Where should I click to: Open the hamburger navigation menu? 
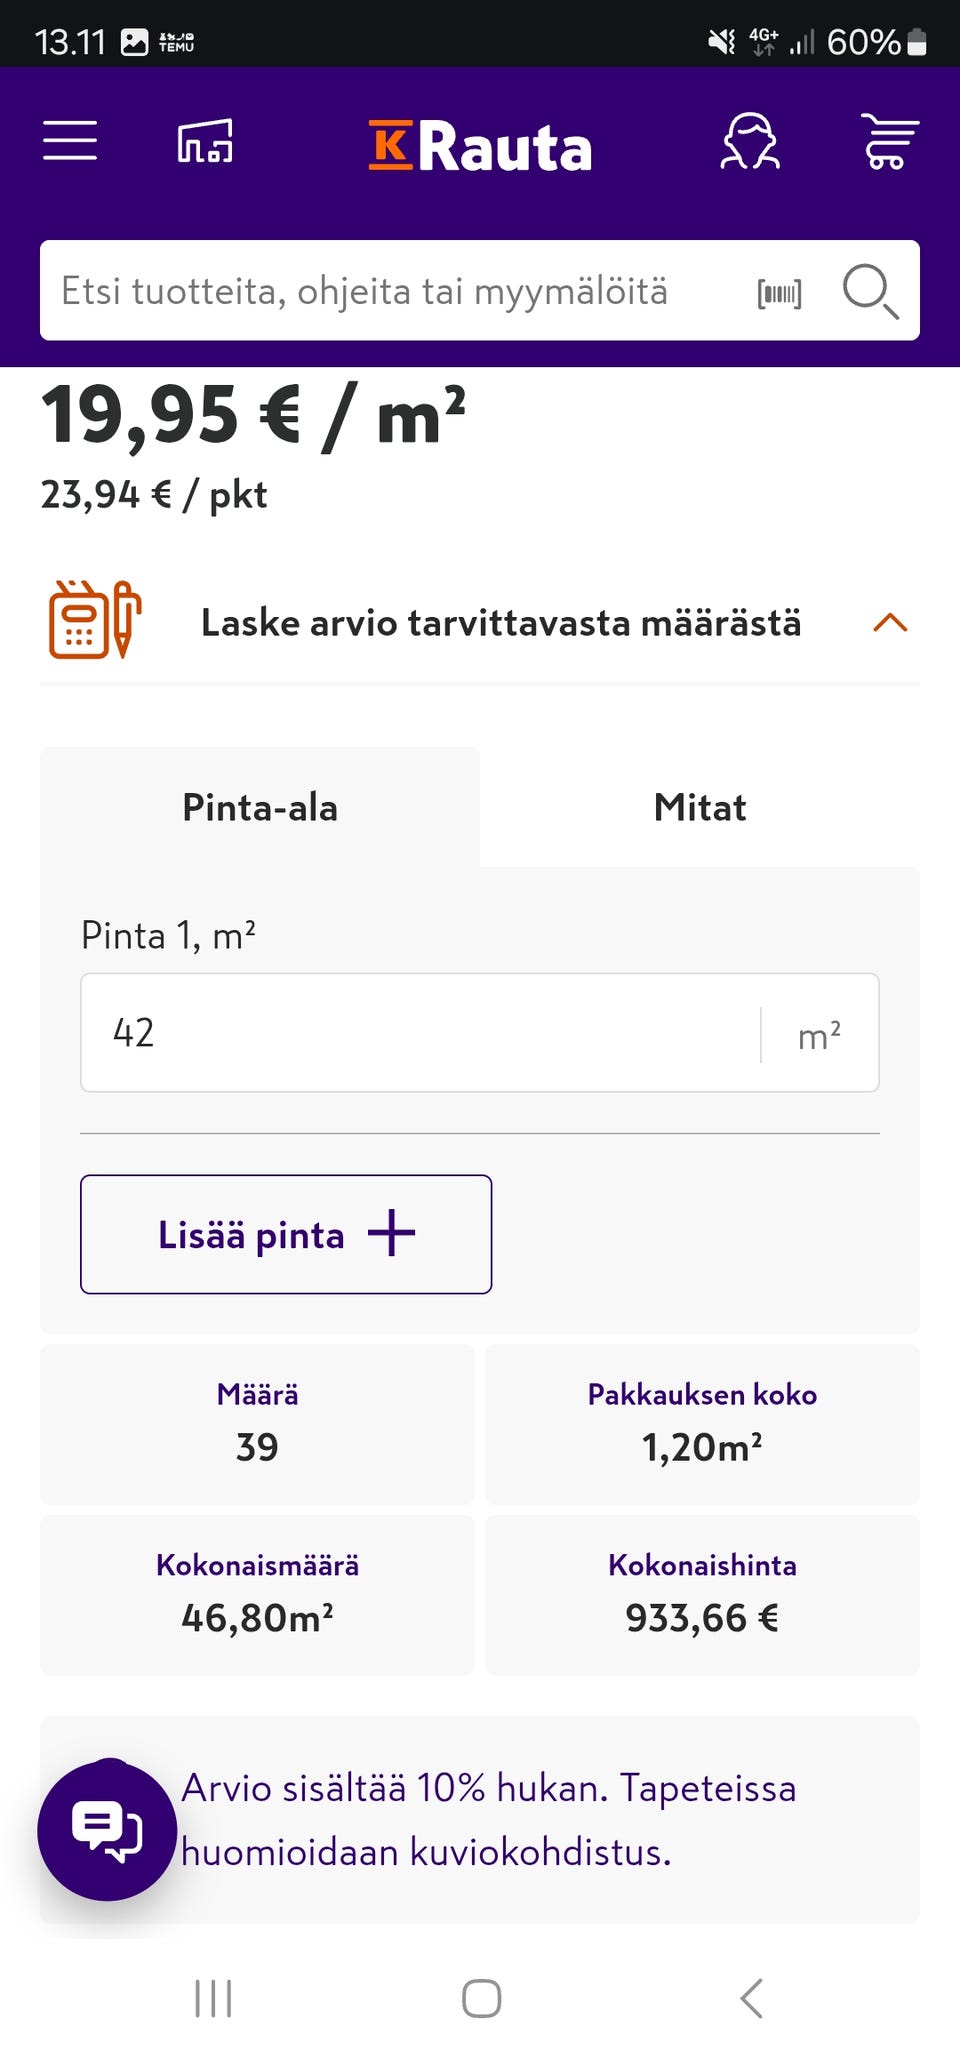click(x=69, y=142)
